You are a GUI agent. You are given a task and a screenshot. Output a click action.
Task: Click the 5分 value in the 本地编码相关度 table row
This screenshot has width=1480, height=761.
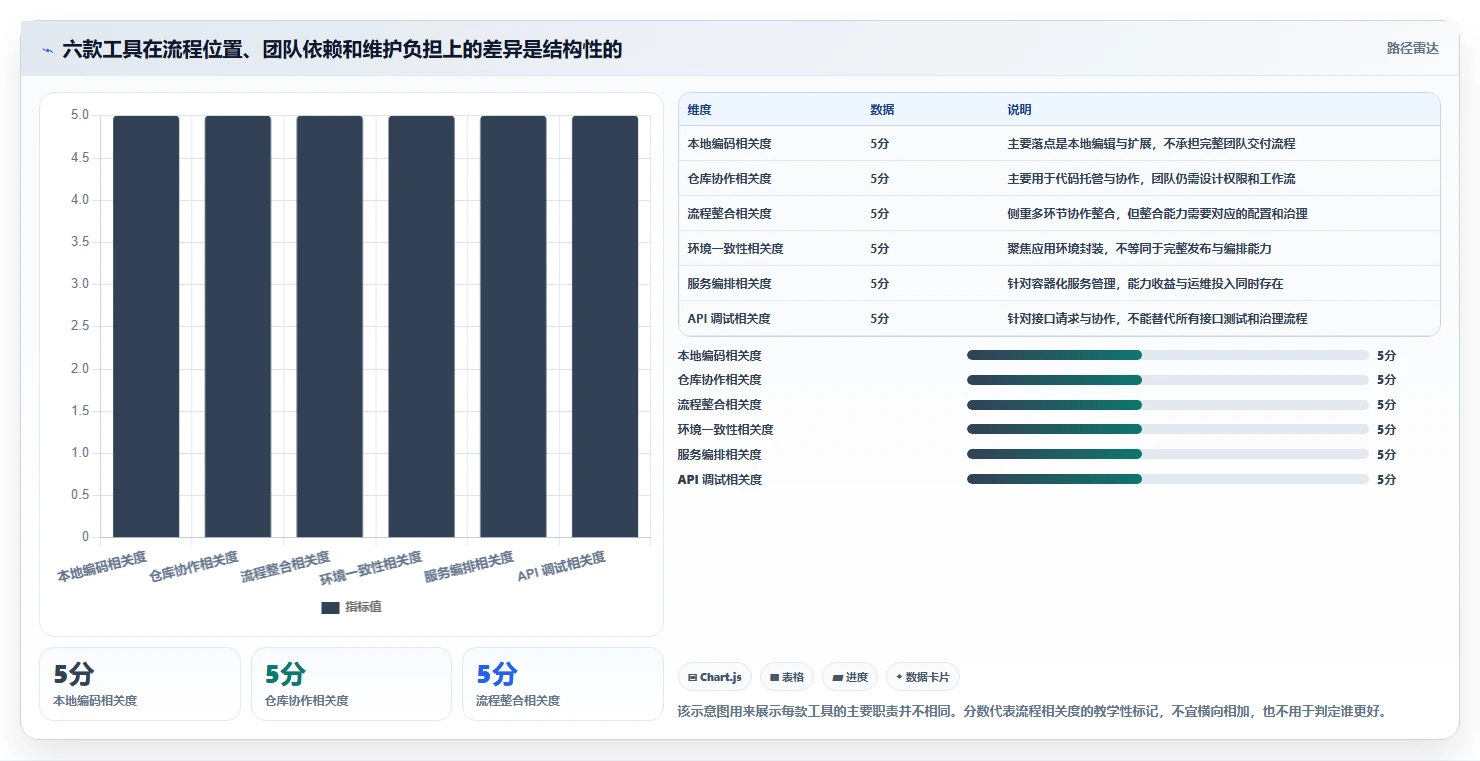(879, 144)
